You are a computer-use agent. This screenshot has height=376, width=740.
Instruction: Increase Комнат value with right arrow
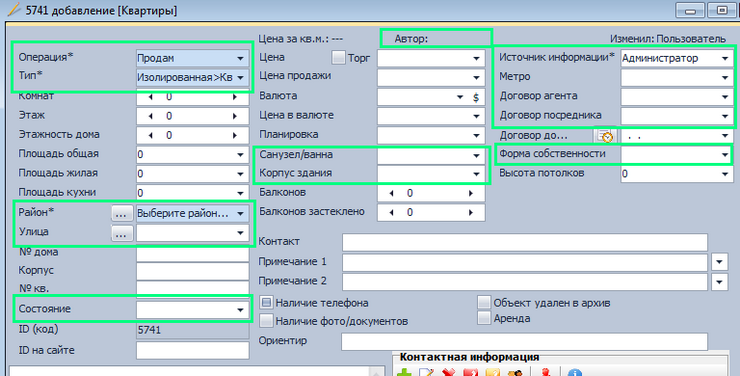235,97
